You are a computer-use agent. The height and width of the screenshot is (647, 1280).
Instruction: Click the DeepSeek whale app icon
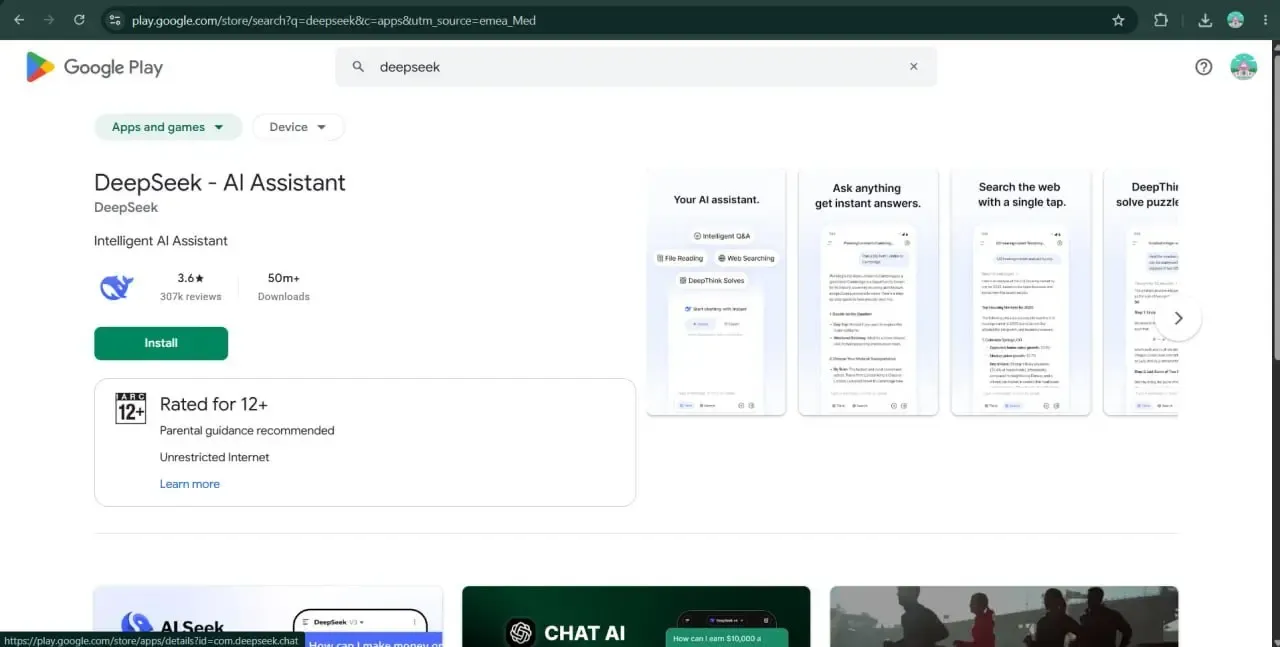click(x=117, y=287)
